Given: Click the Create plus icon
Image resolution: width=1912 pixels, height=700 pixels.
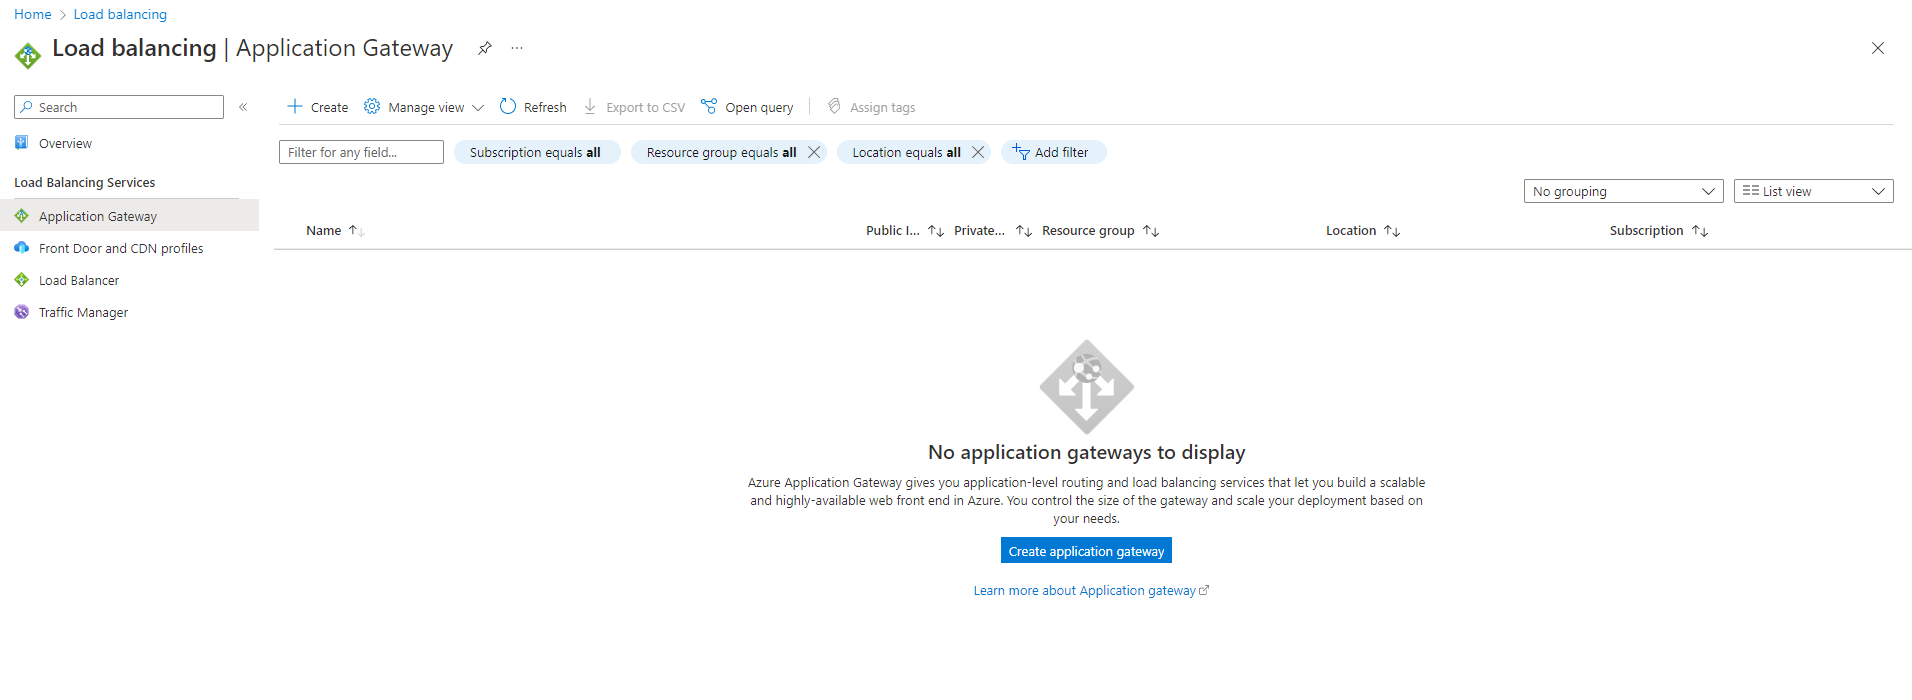Looking at the screenshot, I should click(295, 107).
